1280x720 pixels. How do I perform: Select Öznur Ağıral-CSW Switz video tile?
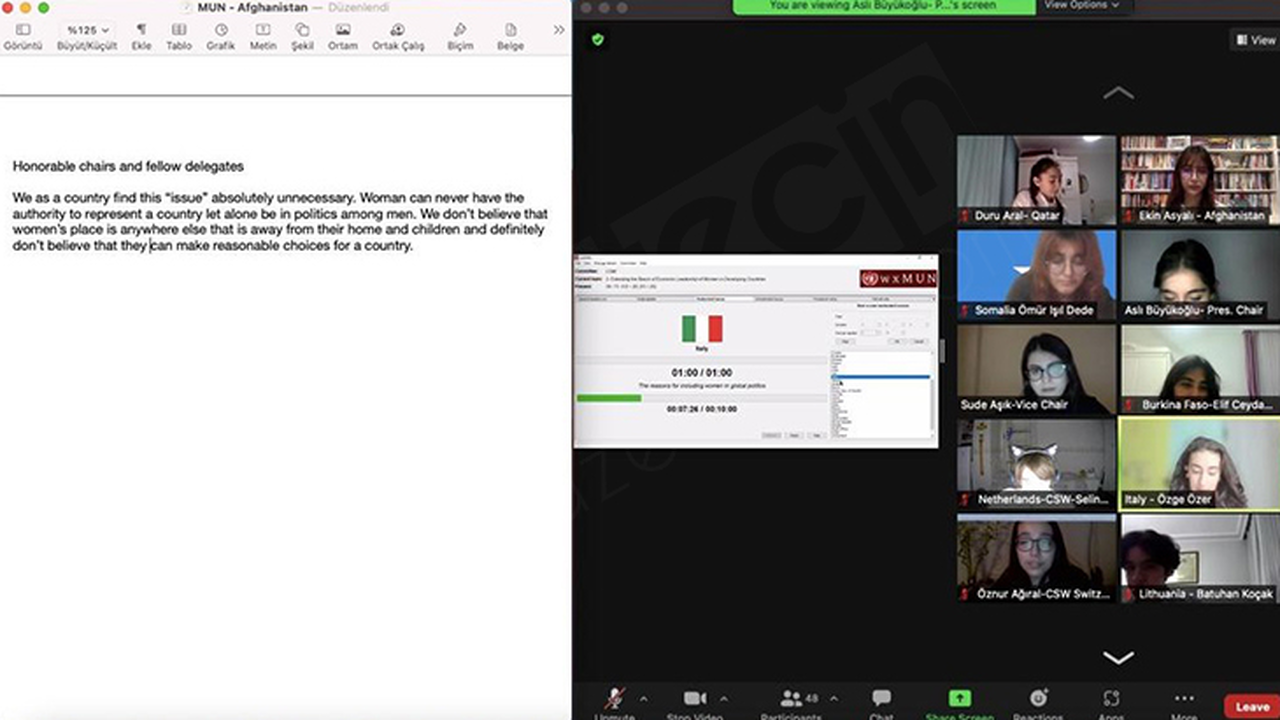[x=1036, y=558]
